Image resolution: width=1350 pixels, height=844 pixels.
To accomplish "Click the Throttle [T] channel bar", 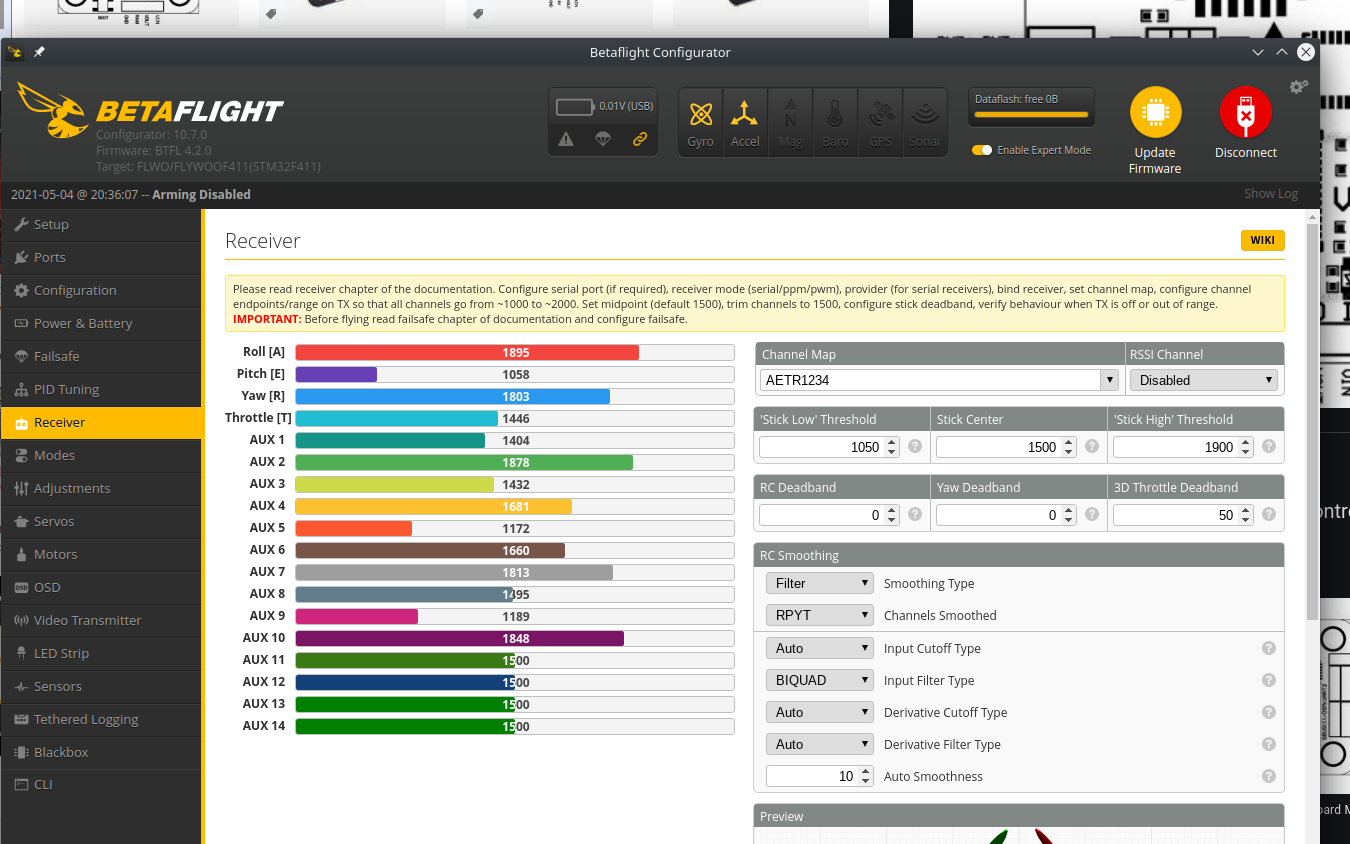I will pos(515,418).
